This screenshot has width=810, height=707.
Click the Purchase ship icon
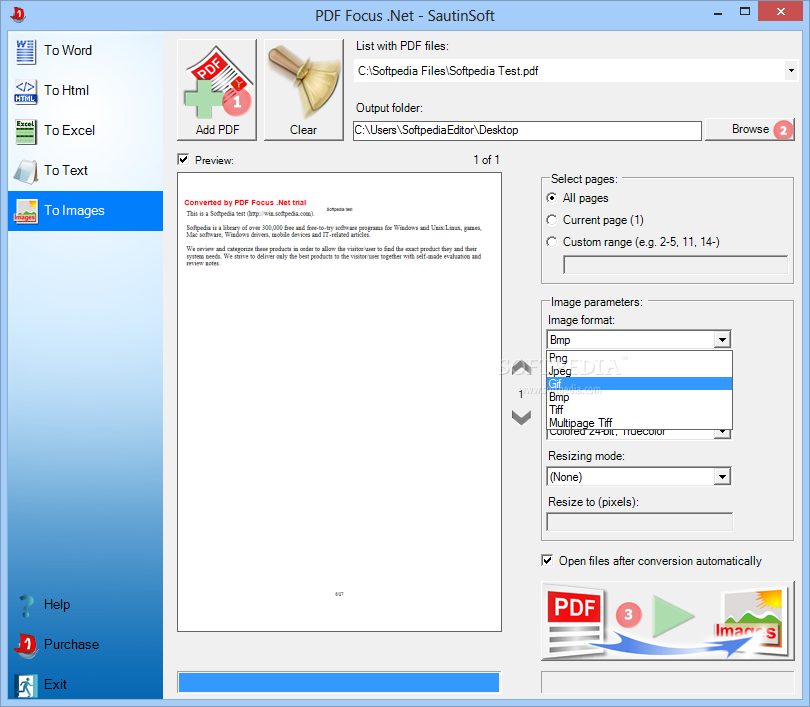pos(25,646)
